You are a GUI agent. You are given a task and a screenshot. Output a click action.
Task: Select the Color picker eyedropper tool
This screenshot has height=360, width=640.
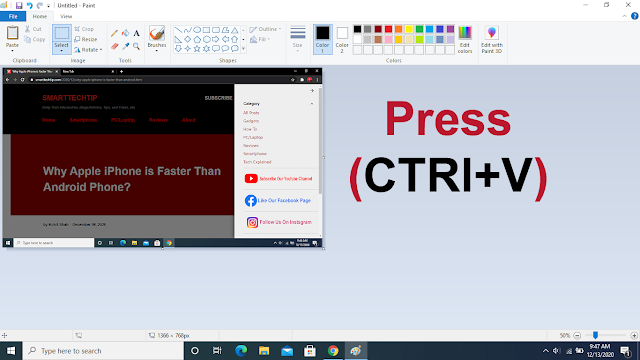pos(125,47)
